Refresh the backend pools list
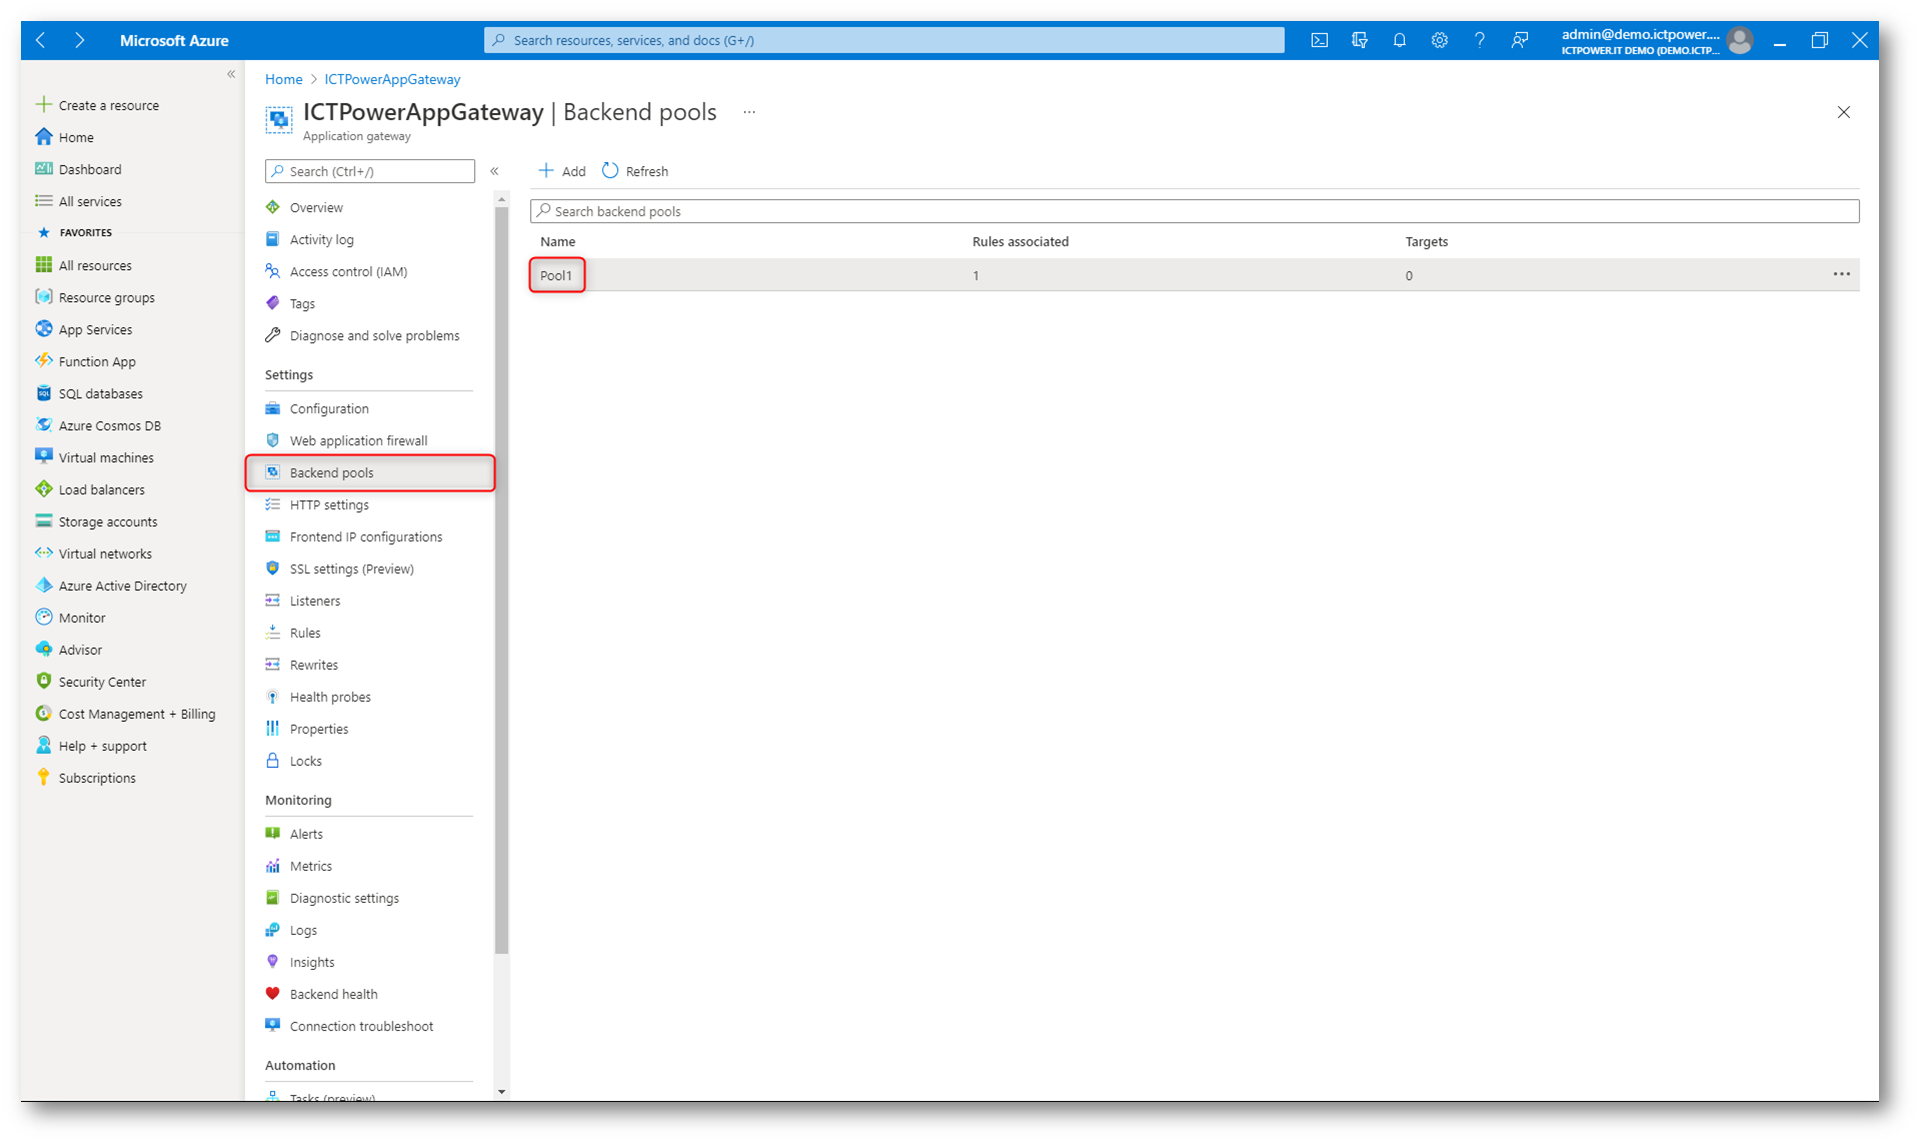This screenshot has width=1921, height=1144. 635,171
